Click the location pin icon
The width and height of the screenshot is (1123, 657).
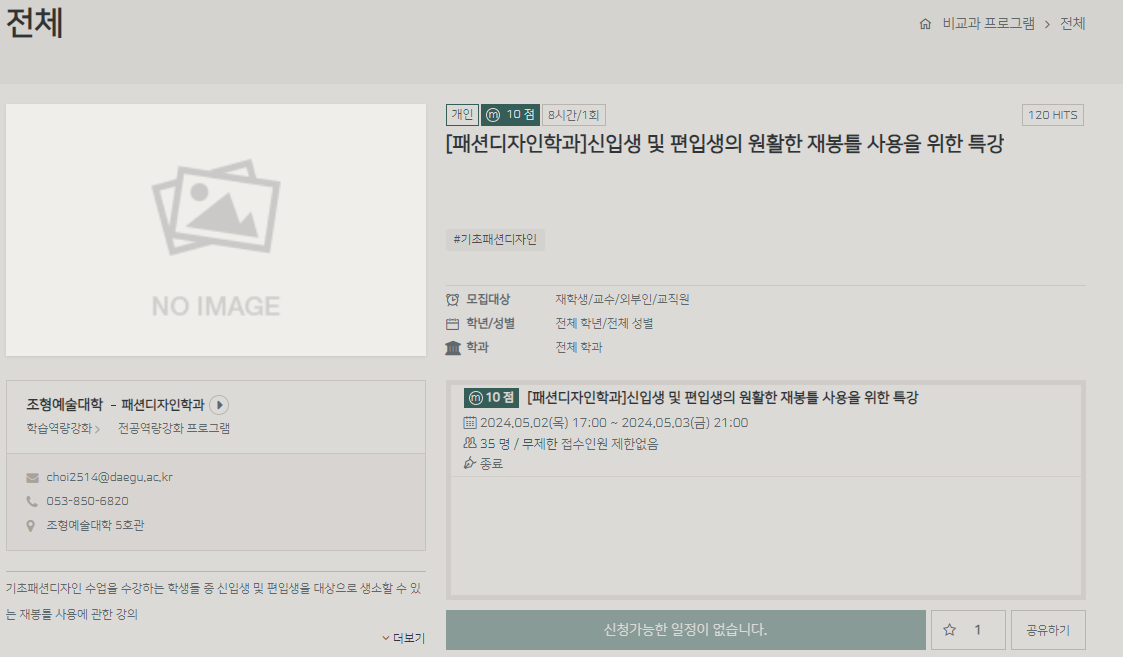(x=32, y=526)
